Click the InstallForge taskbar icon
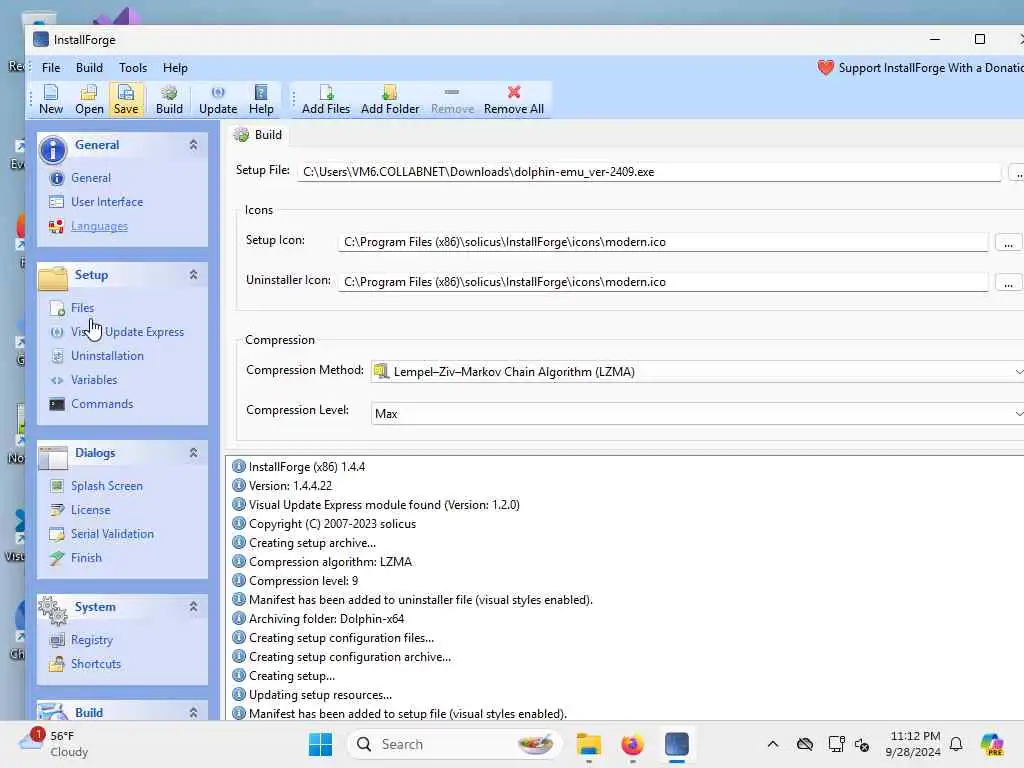1024x768 pixels. click(x=677, y=744)
